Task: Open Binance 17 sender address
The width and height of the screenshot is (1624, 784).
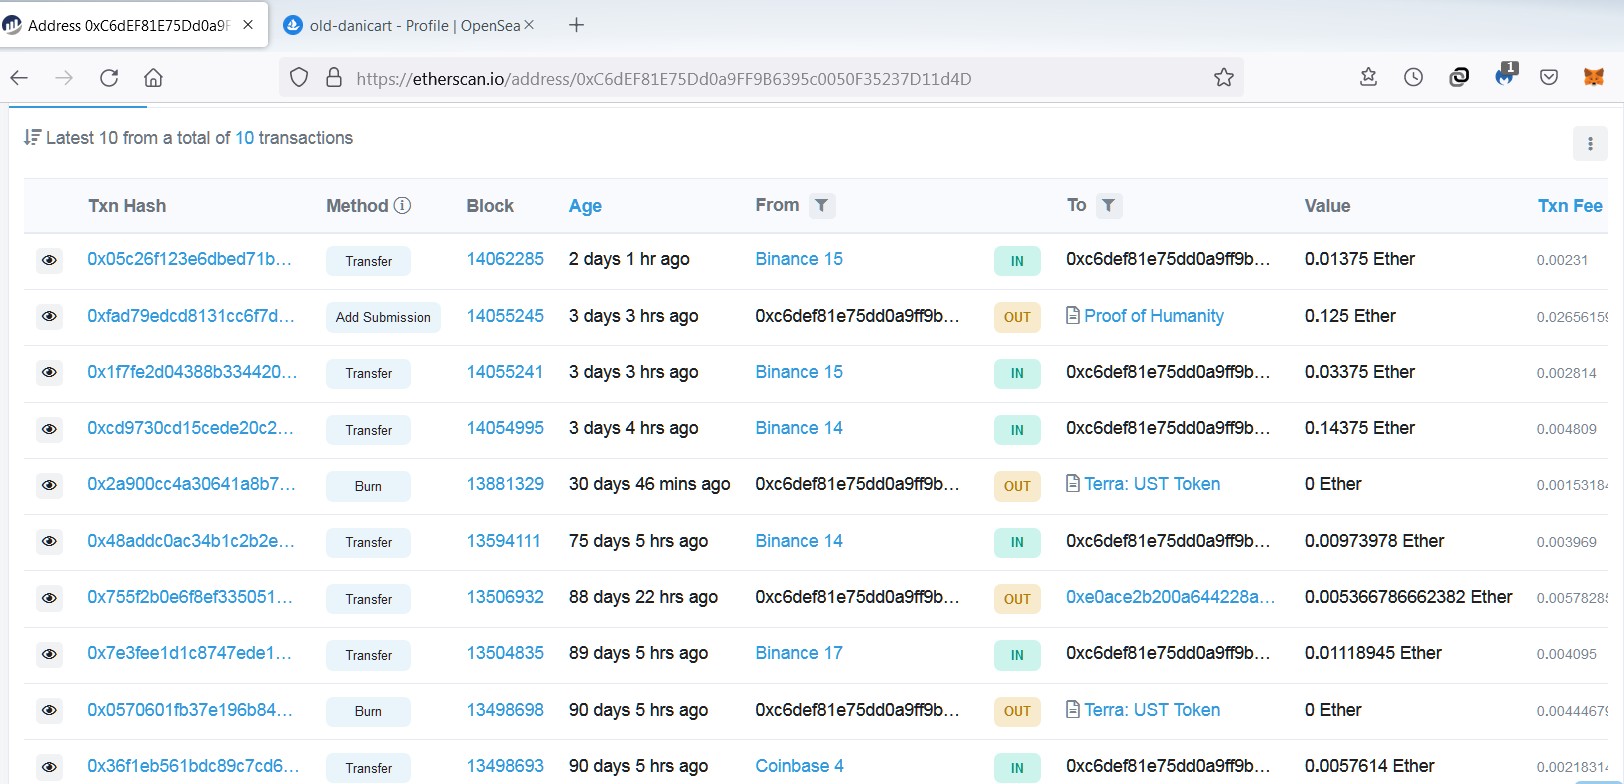Action: (x=799, y=653)
